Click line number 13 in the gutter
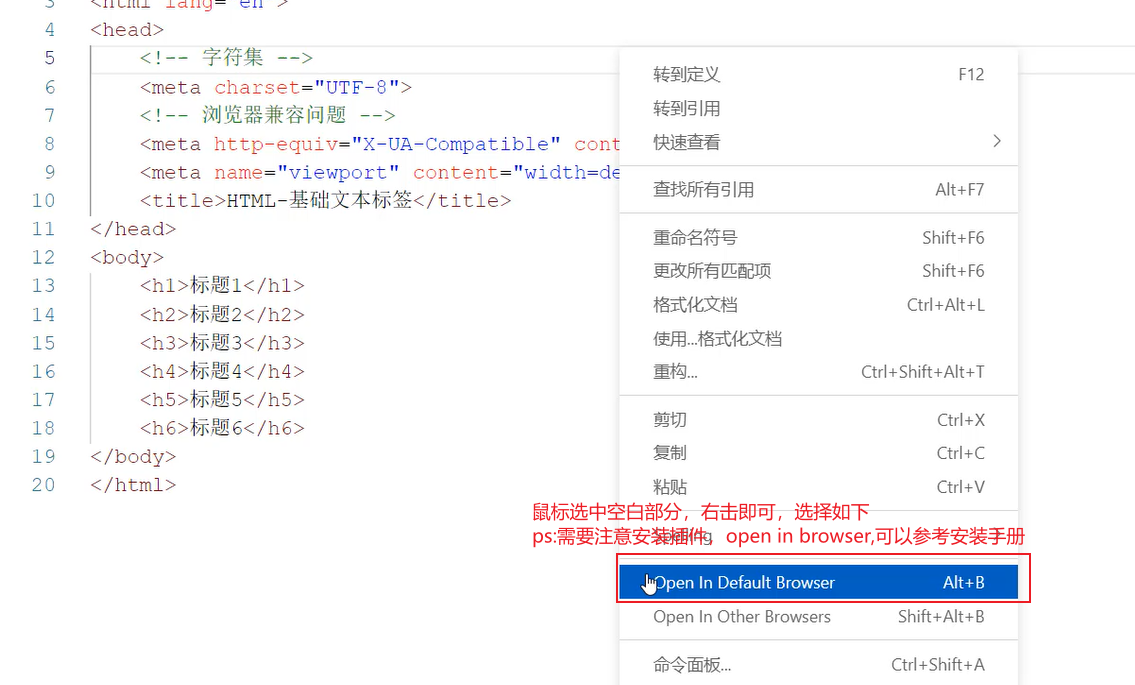Screen dimensions: 1135x685 (43, 286)
